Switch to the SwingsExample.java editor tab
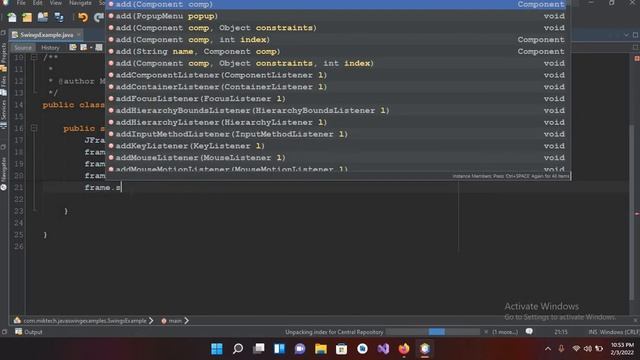 pos(46,35)
